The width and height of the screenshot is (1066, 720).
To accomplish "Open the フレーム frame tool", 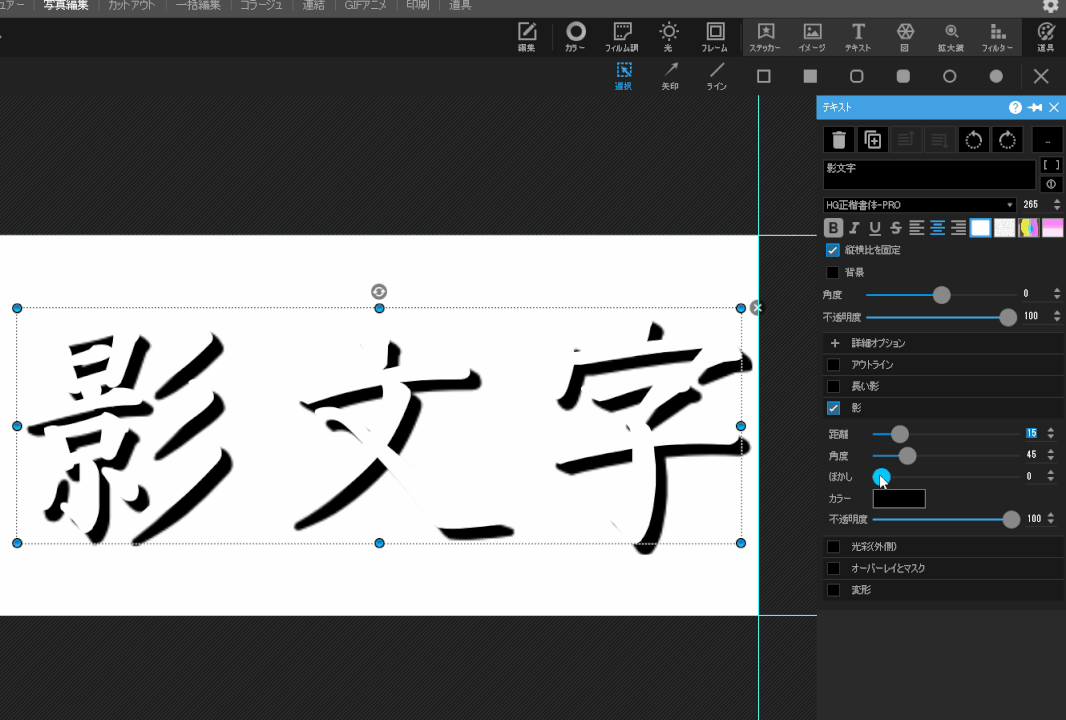I will click(715, 37).
